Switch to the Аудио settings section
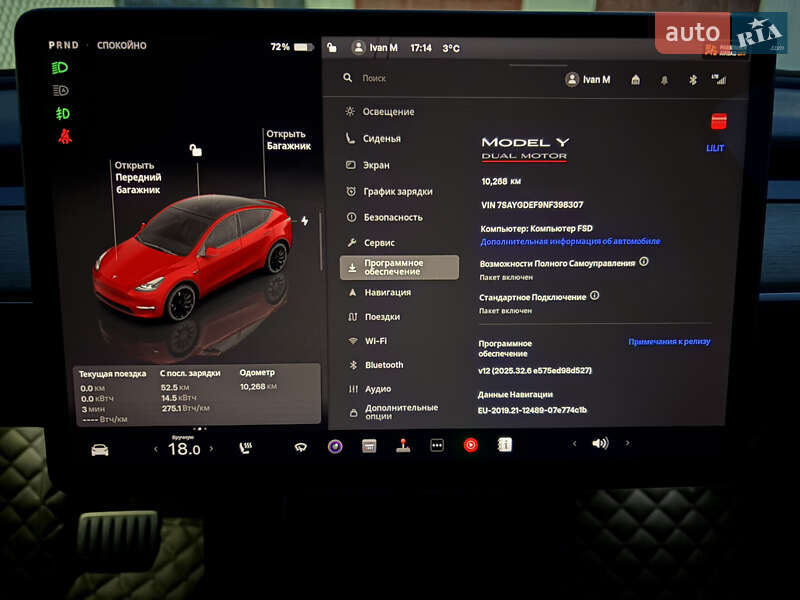This screenshot has height=600, width=800. [378, 388]
